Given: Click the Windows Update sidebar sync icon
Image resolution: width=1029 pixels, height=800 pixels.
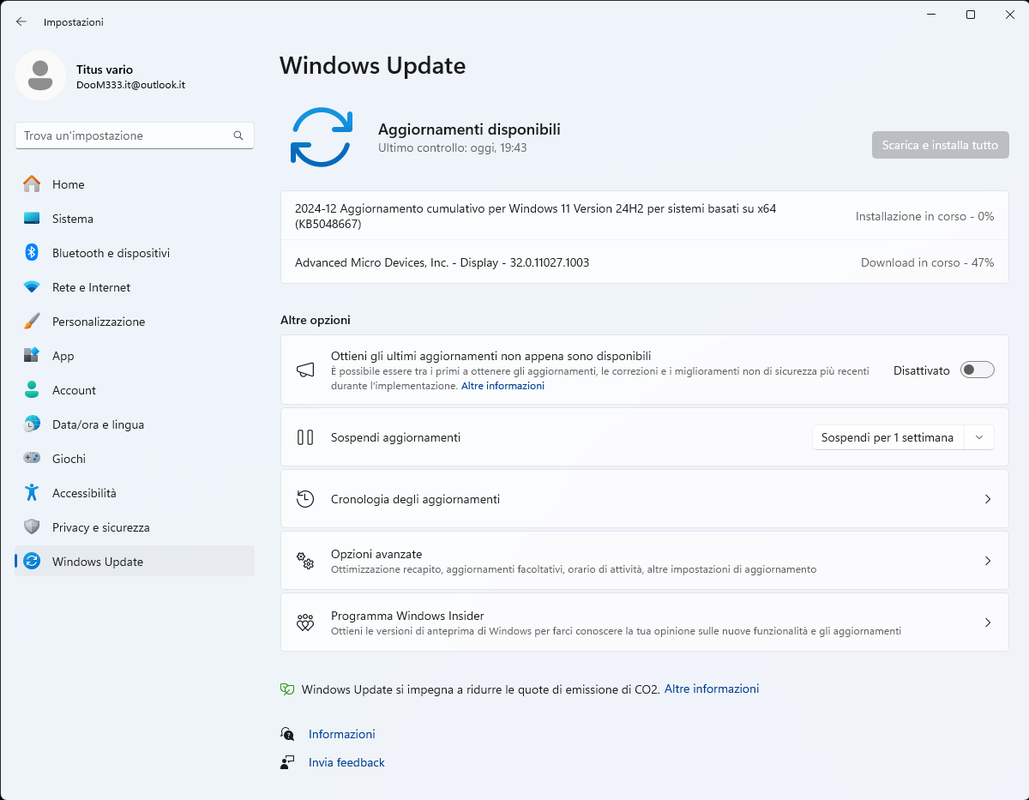Looking at the screenshot, I should [x=32, y=561].
